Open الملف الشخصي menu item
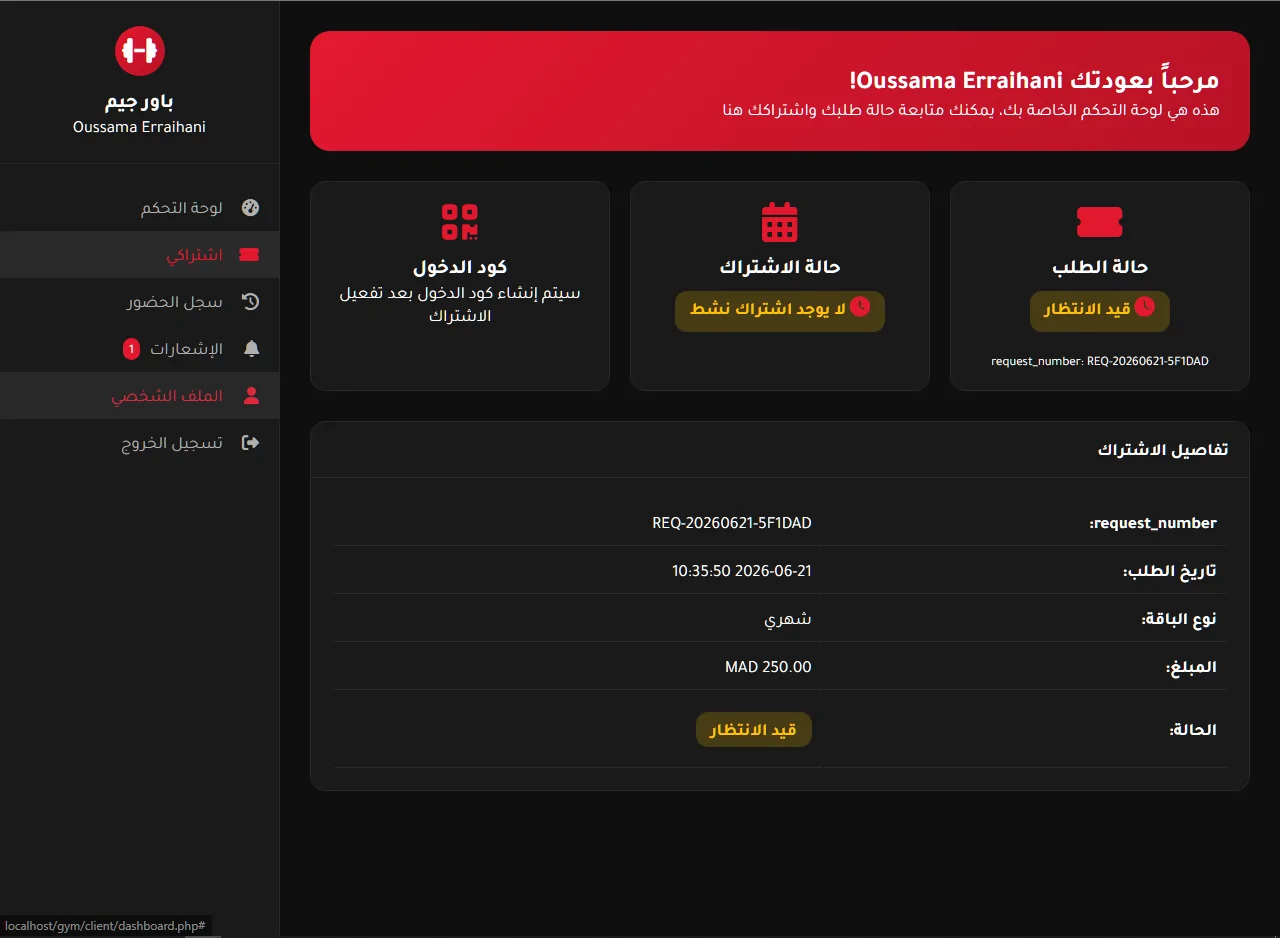The width and height of the screenshot is (1280, 938). pyautogui.click(x=140, y=395)
